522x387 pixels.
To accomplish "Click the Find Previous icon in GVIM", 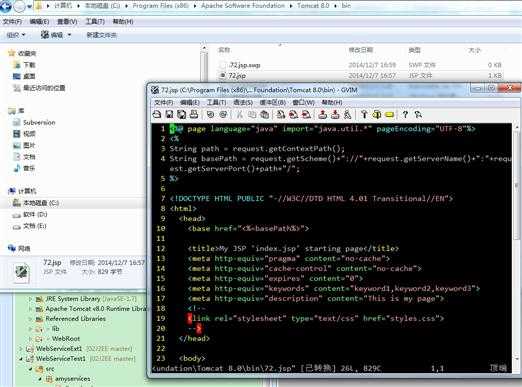I will point(306,115).
